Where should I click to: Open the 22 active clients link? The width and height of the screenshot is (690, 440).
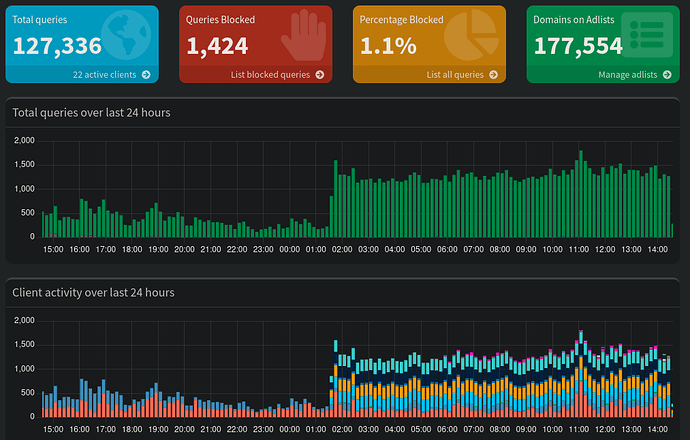click(104, 75)
